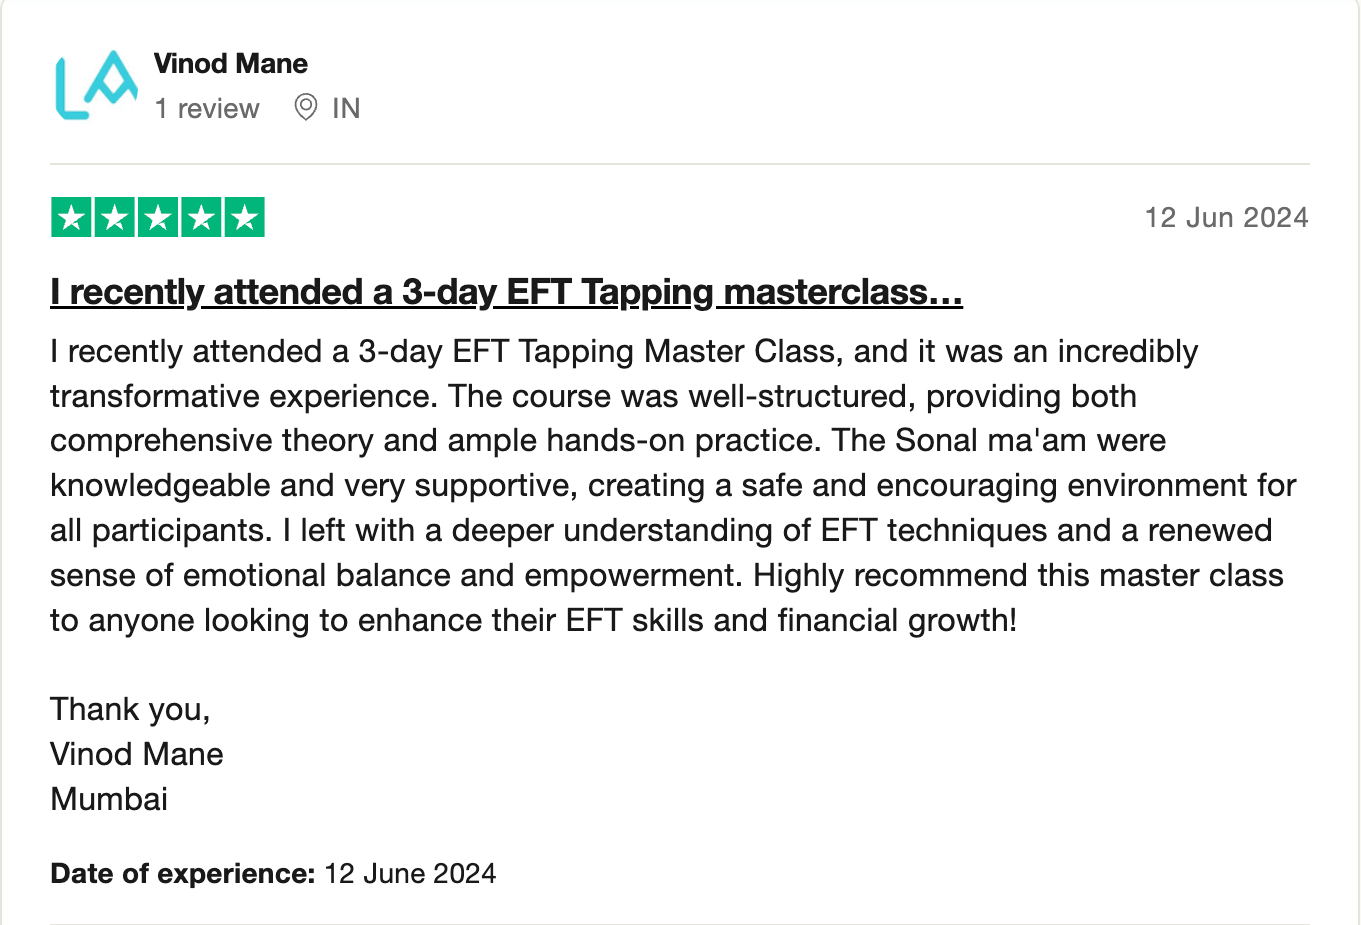Click the "IN" country code label
1361x925 pixels.
[x=346, y=108]
